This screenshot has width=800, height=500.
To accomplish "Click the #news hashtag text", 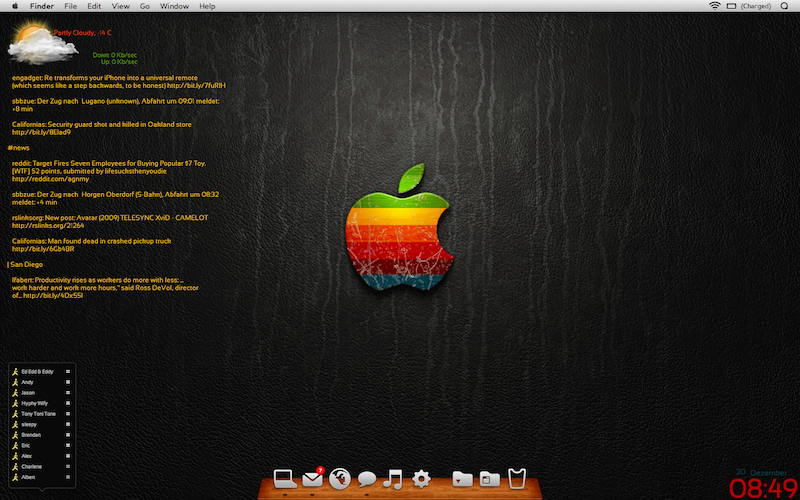I will point(18,148).
